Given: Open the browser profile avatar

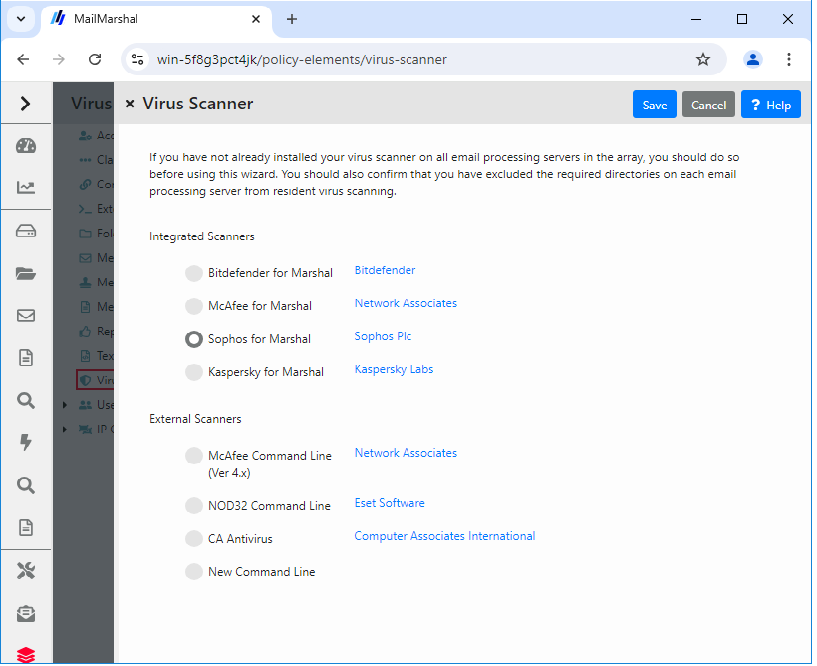Looking at the screenshot, I should coord(753,59).
